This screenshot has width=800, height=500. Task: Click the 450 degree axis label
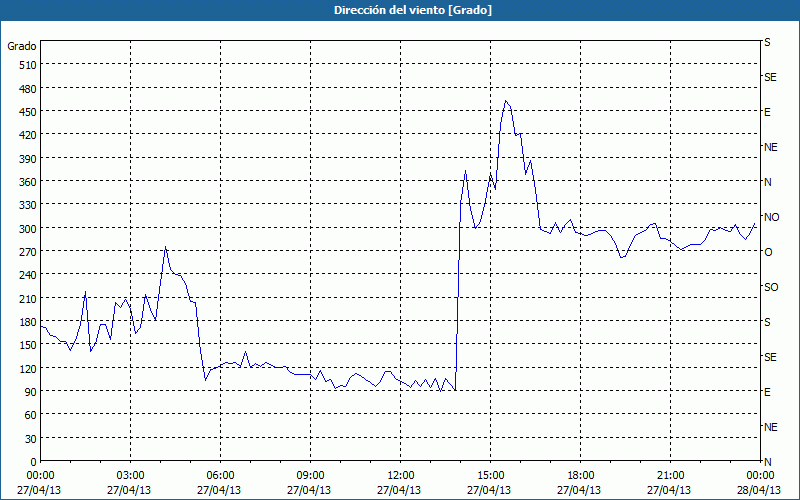pos(28,112)
